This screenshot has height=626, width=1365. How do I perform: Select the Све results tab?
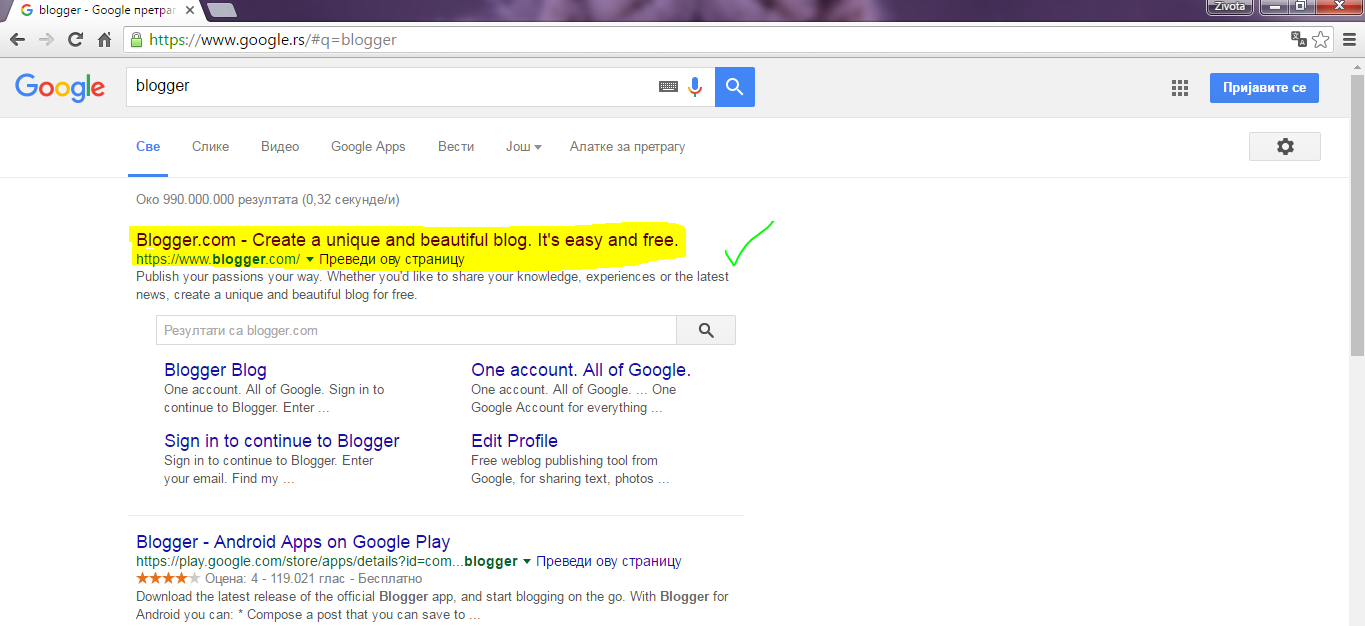point(148,146)
